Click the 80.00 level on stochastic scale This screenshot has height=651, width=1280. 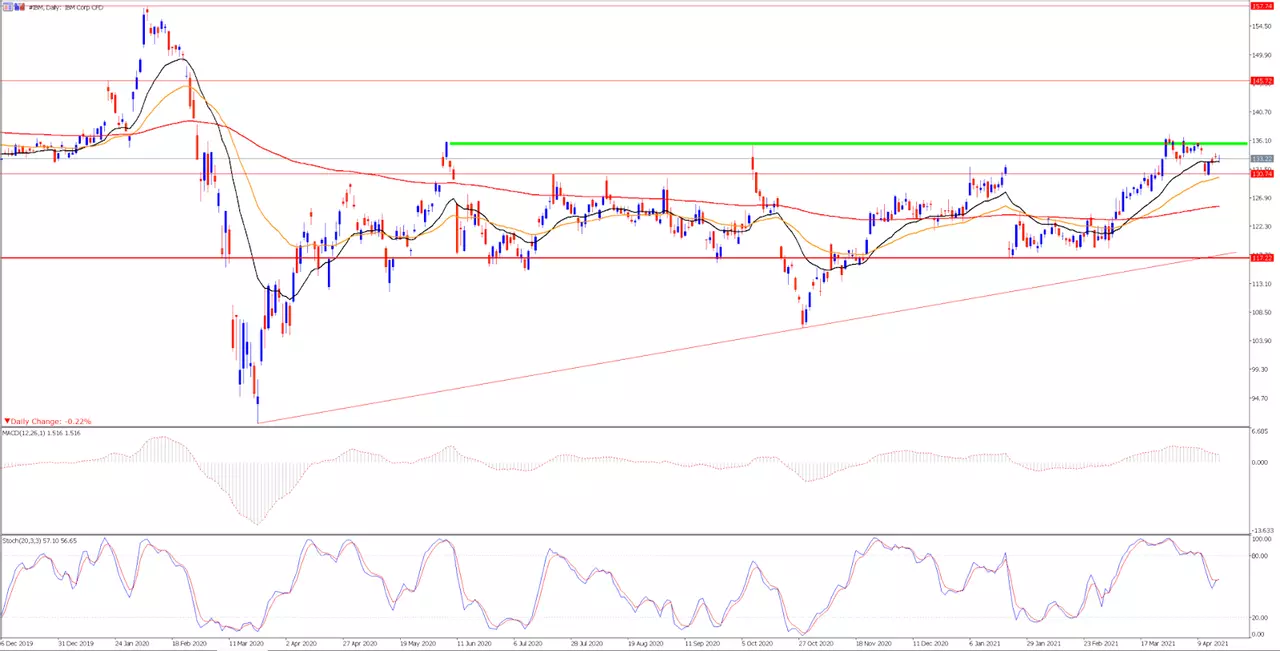click(x=1259, y=556)
